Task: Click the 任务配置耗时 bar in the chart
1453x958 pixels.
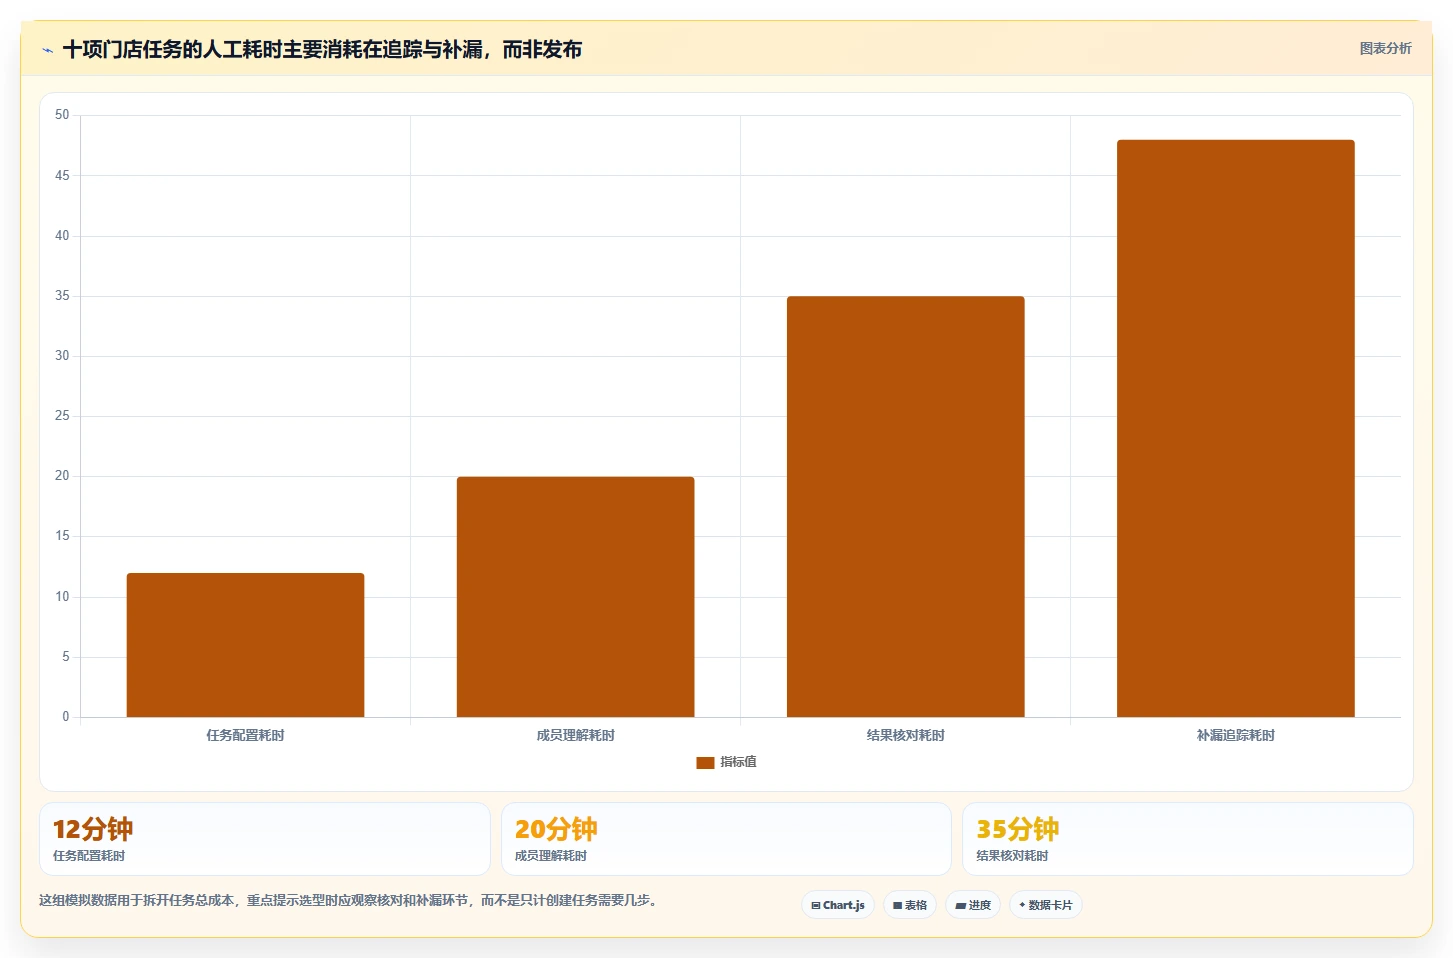Action: pos(245,645)
